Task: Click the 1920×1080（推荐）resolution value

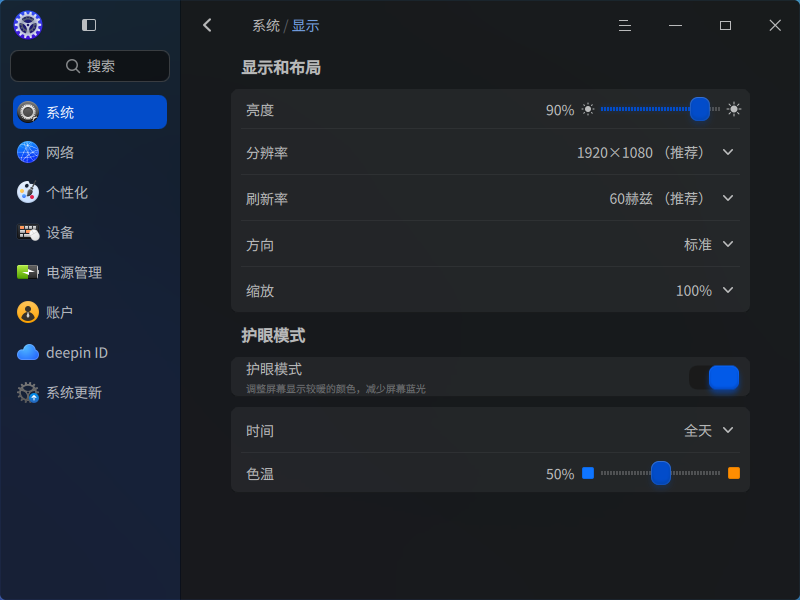Action: (x=641, y=153)
